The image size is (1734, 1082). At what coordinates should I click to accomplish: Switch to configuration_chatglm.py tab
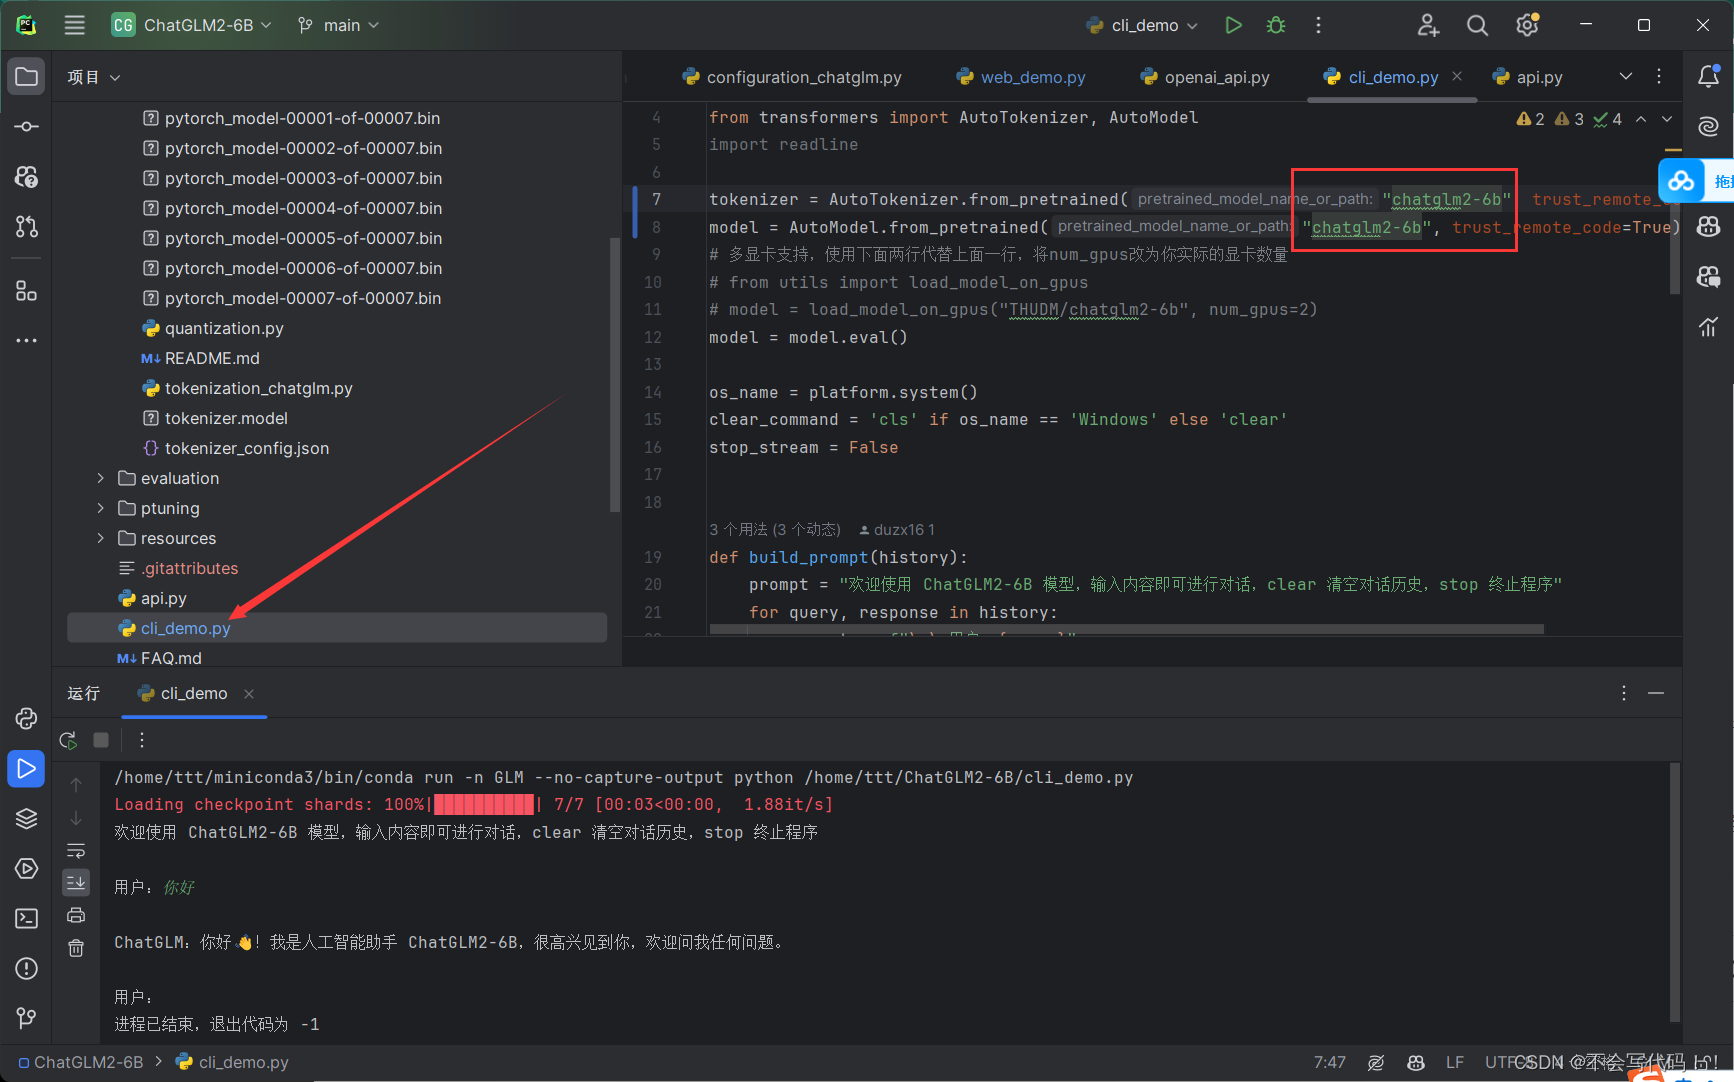[792, 77]
